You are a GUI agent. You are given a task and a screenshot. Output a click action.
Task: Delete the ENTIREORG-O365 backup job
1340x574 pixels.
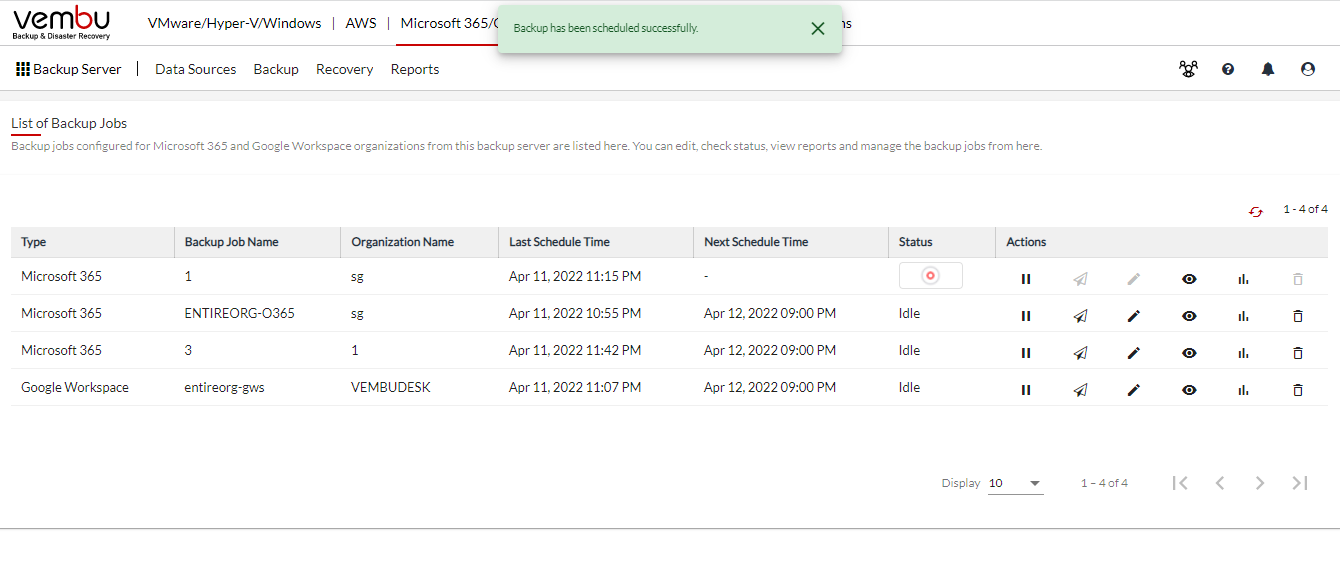click(x=1298, y=316)
